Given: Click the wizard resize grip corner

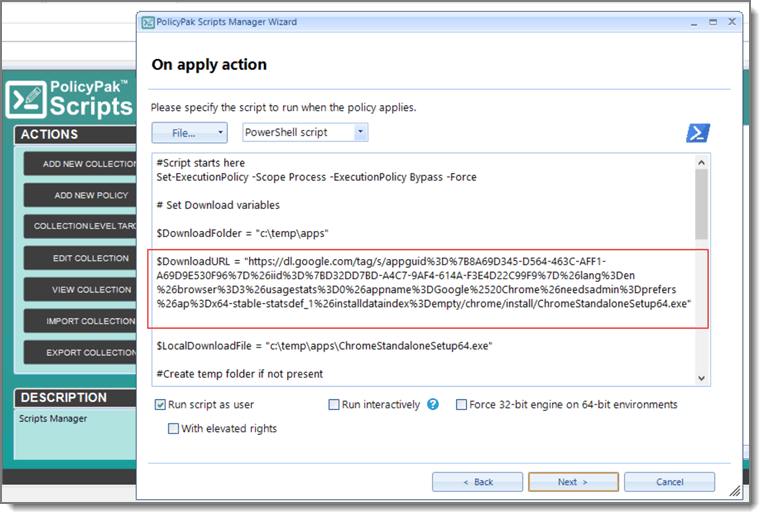Looking at the screenshot, I should (735, 491).
